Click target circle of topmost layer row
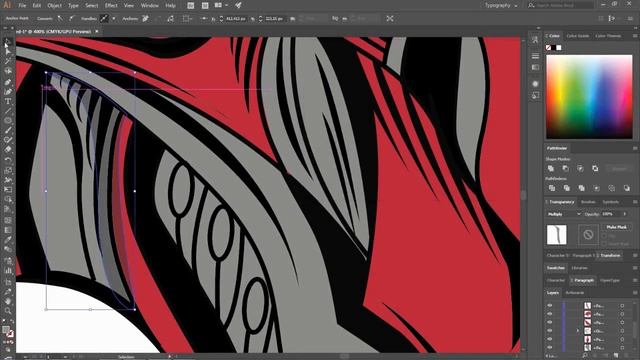 pyautogui.click(x=622, y=306)
